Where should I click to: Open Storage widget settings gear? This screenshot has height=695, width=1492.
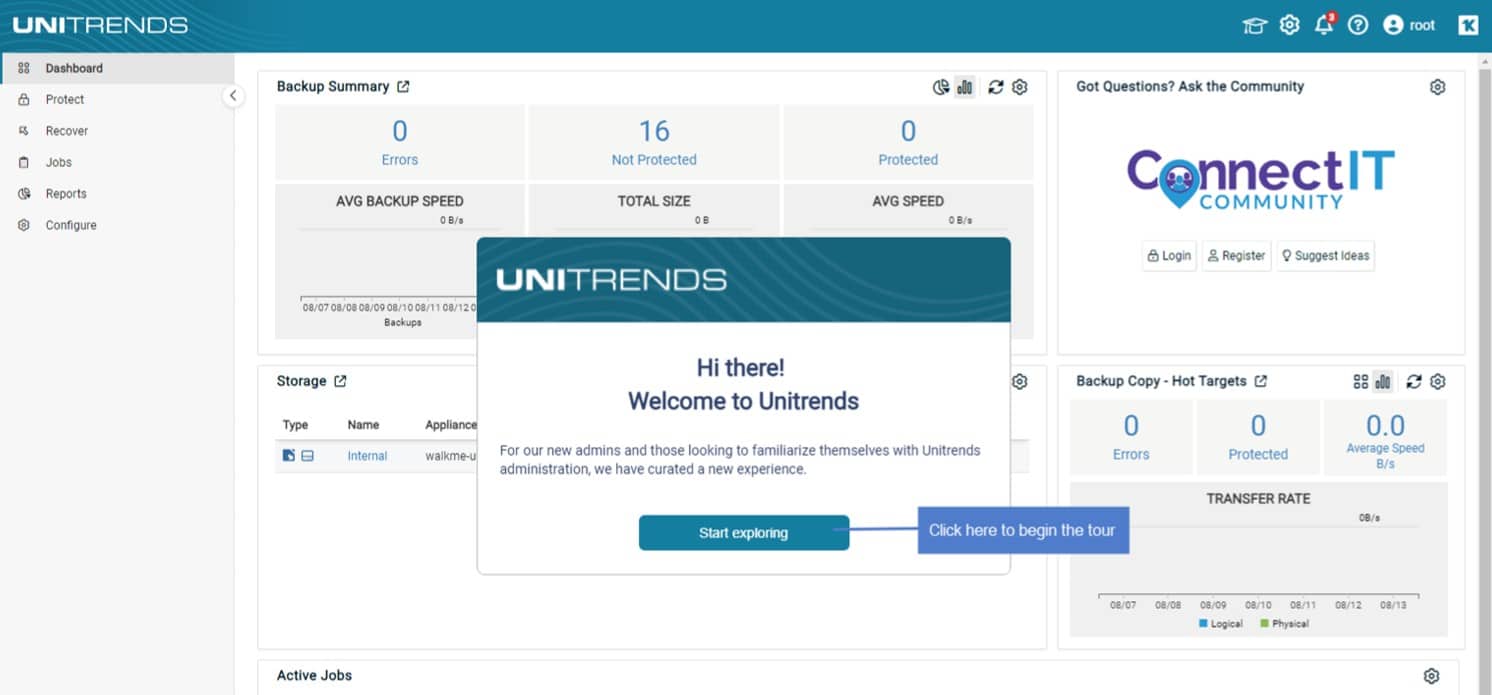1020,381
